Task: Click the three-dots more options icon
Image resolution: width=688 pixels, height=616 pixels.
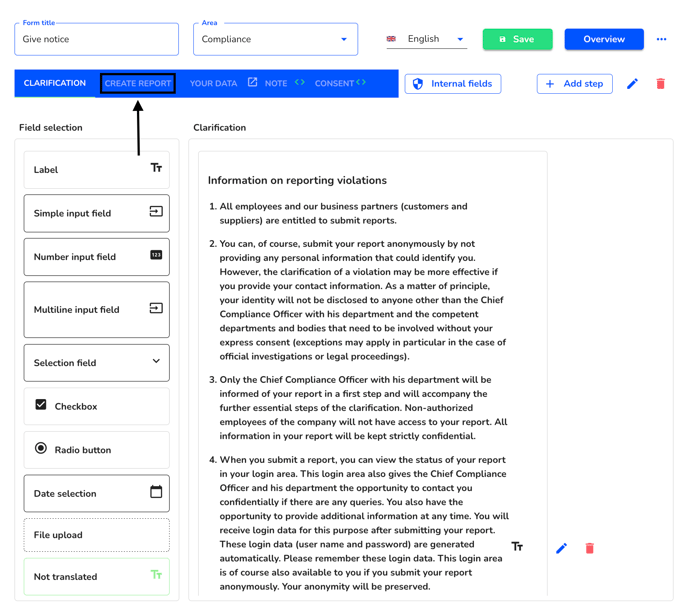Action: click(x=661, y=39)
